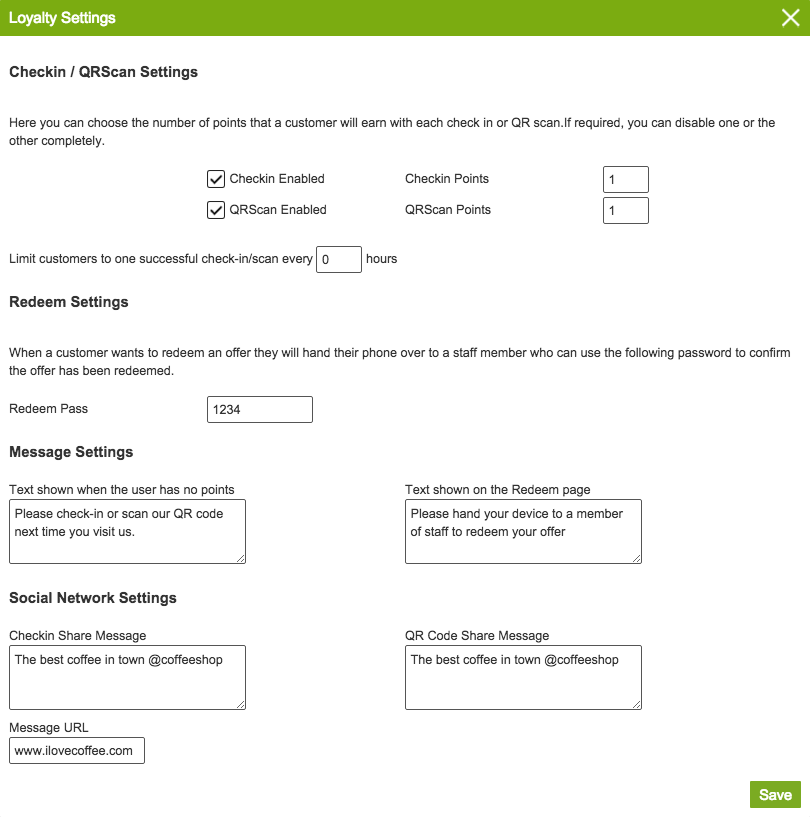The image size is (810, 817).
Task: Click the Loyalty Settings title bar text
Action: 62,18
